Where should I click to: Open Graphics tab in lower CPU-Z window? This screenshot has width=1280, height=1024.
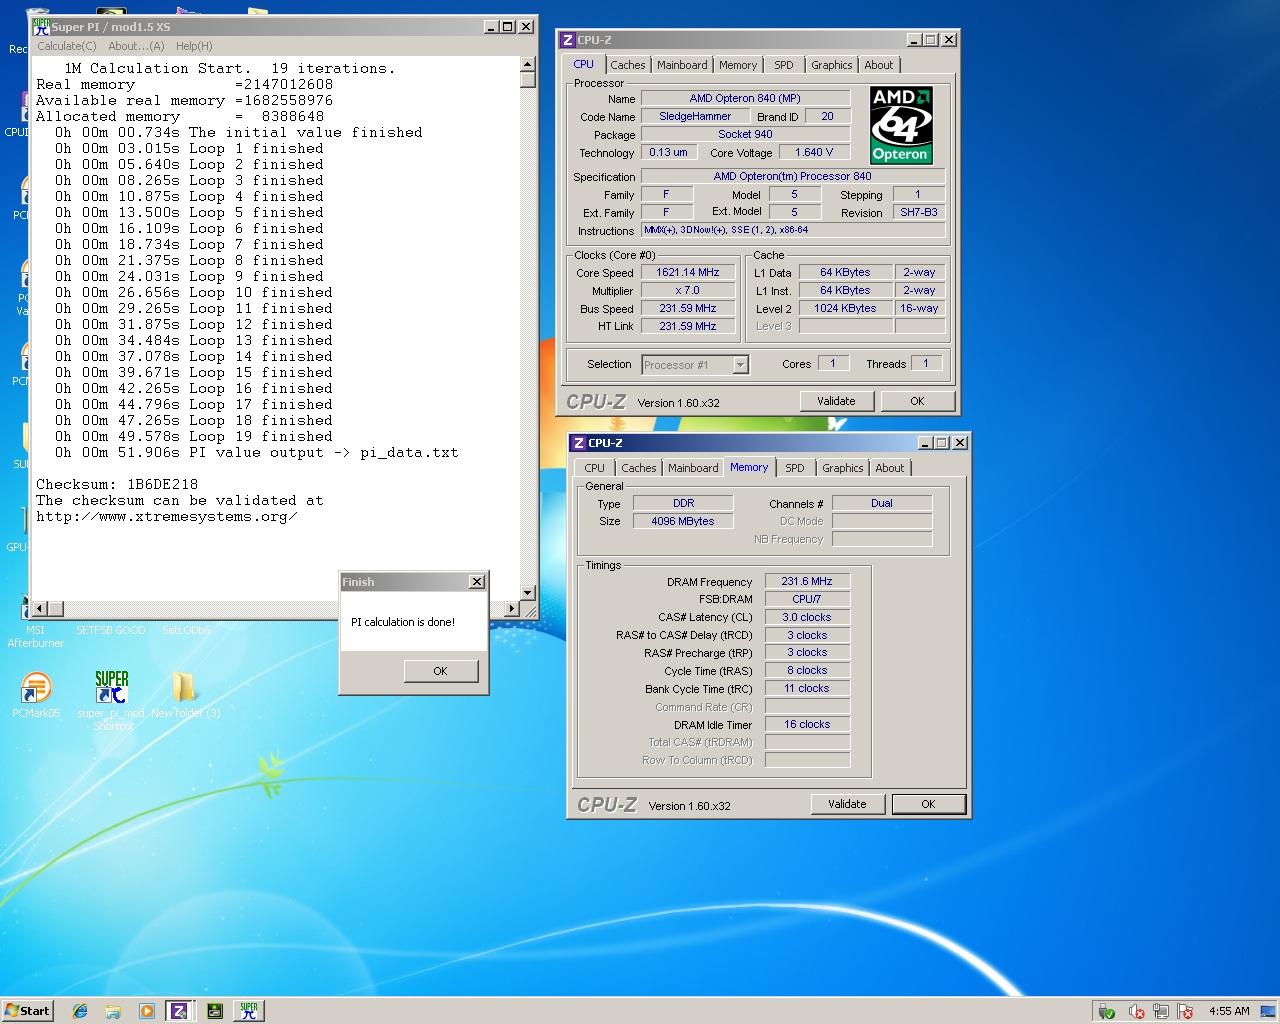(843, 468)
